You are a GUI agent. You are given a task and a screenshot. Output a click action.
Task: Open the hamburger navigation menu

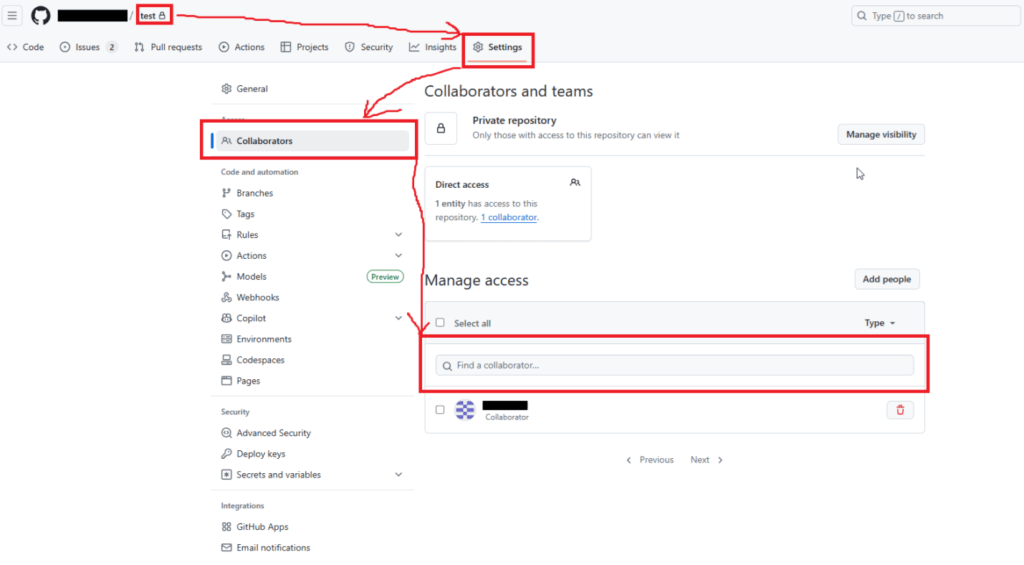(x=13, y=16)
